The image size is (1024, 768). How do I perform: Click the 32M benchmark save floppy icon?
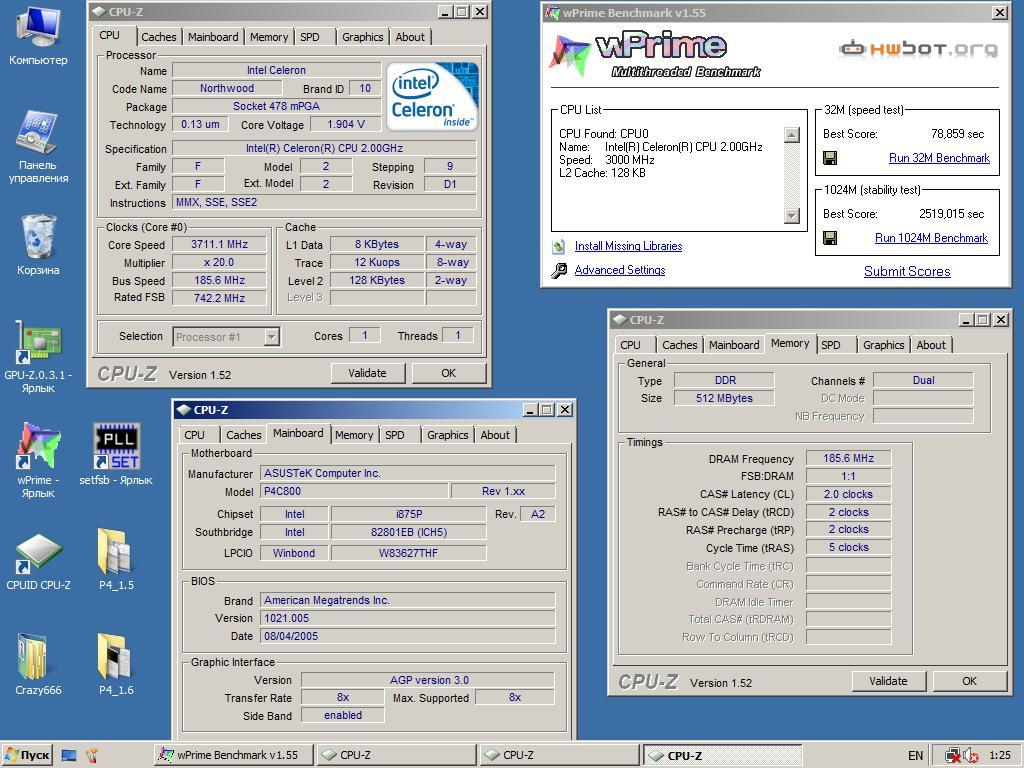pos(830,158)
